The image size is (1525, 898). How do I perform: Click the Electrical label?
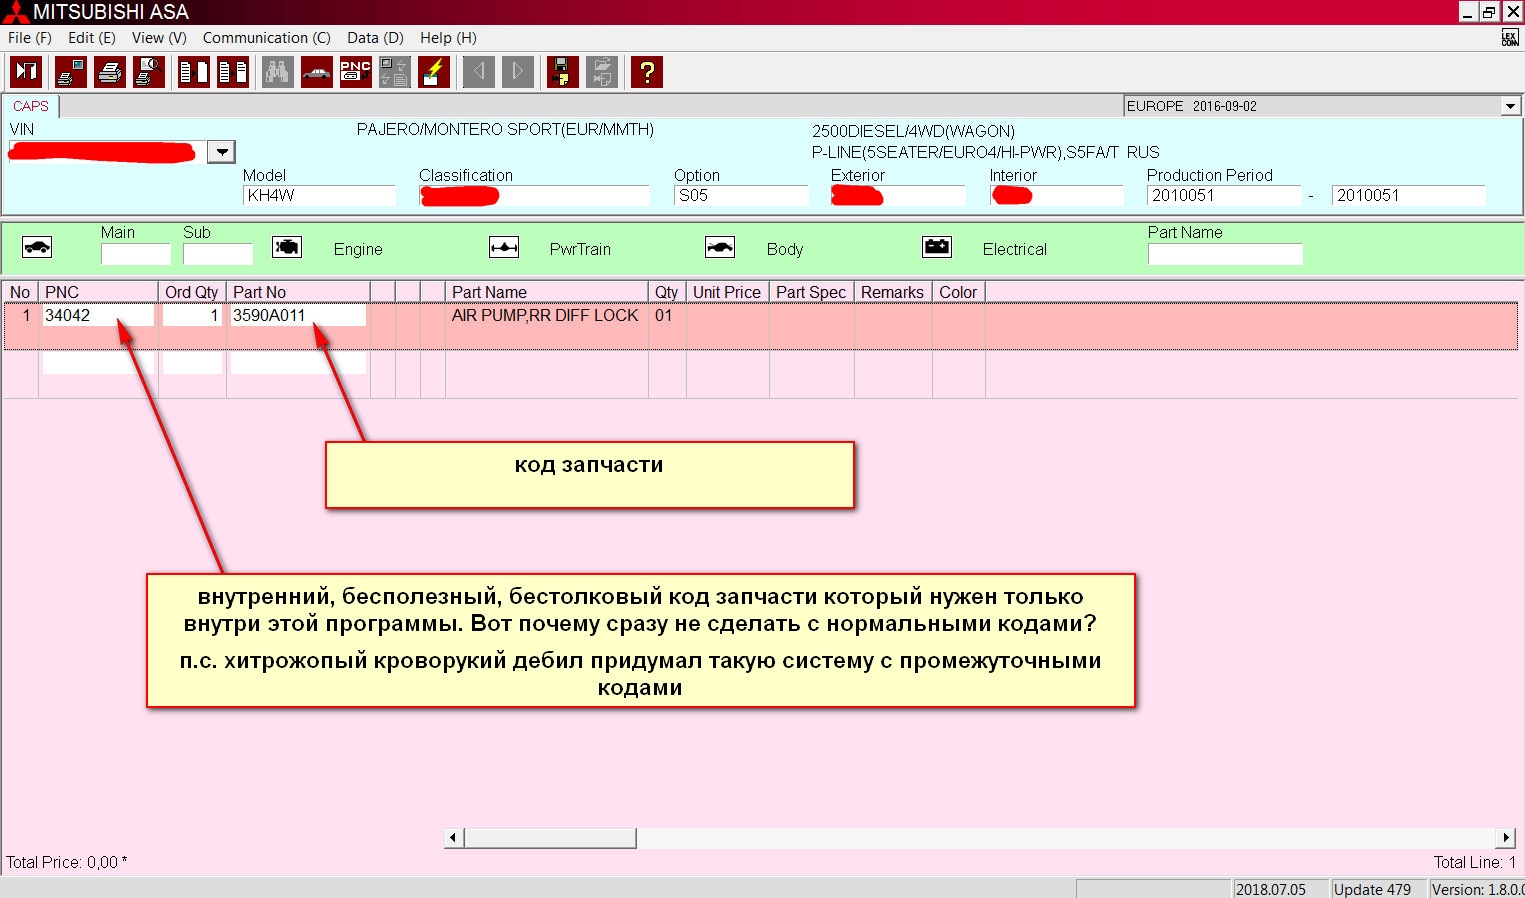coord(1015,249)
